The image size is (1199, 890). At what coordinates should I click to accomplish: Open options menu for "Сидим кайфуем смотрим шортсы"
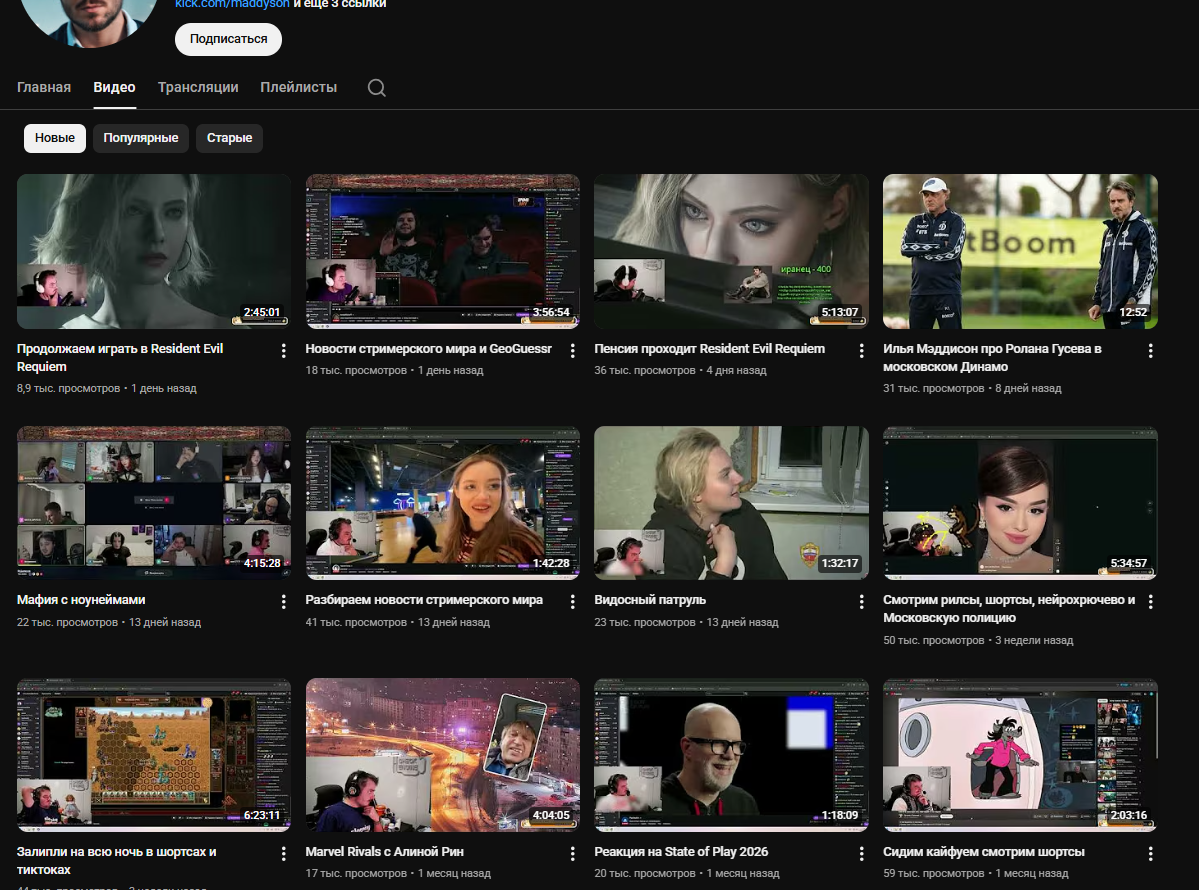click(1151, 853)
